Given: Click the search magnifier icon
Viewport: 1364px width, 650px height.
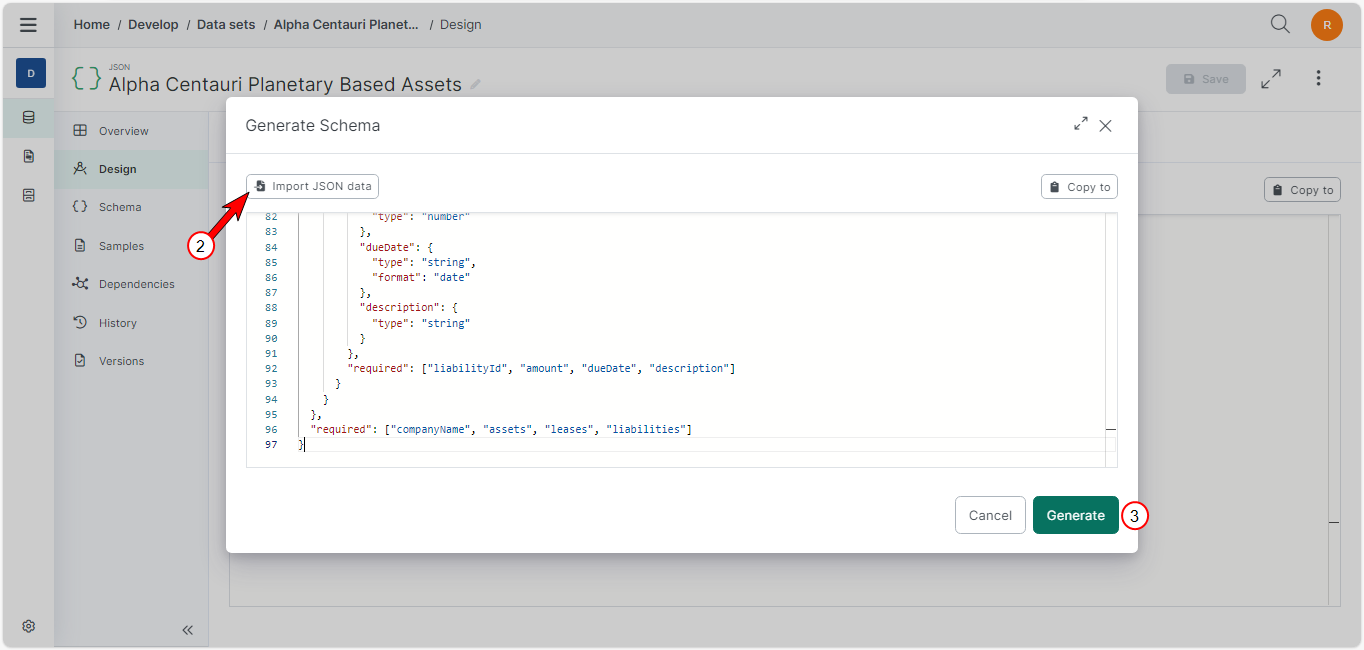Looking at the screenshot, I should pyautogui.click(x=1280, y=24).
